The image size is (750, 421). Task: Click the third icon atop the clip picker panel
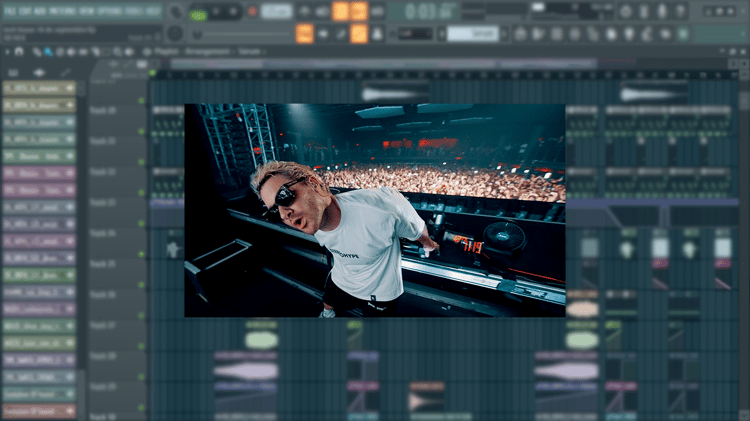(x=65, y=73)
